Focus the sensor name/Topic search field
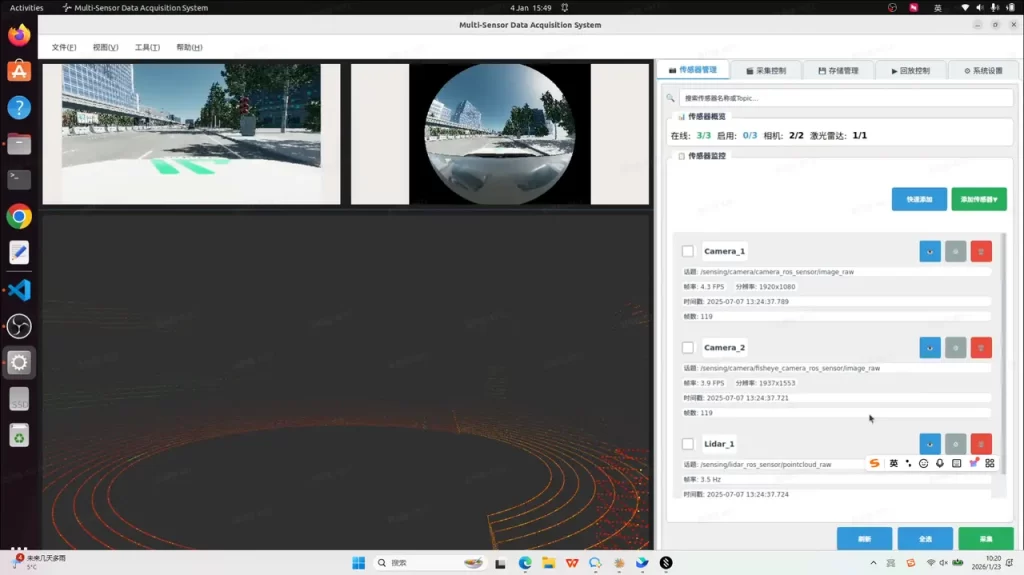This screenshot has height=575, width=1024. click(x=846, y=98)
